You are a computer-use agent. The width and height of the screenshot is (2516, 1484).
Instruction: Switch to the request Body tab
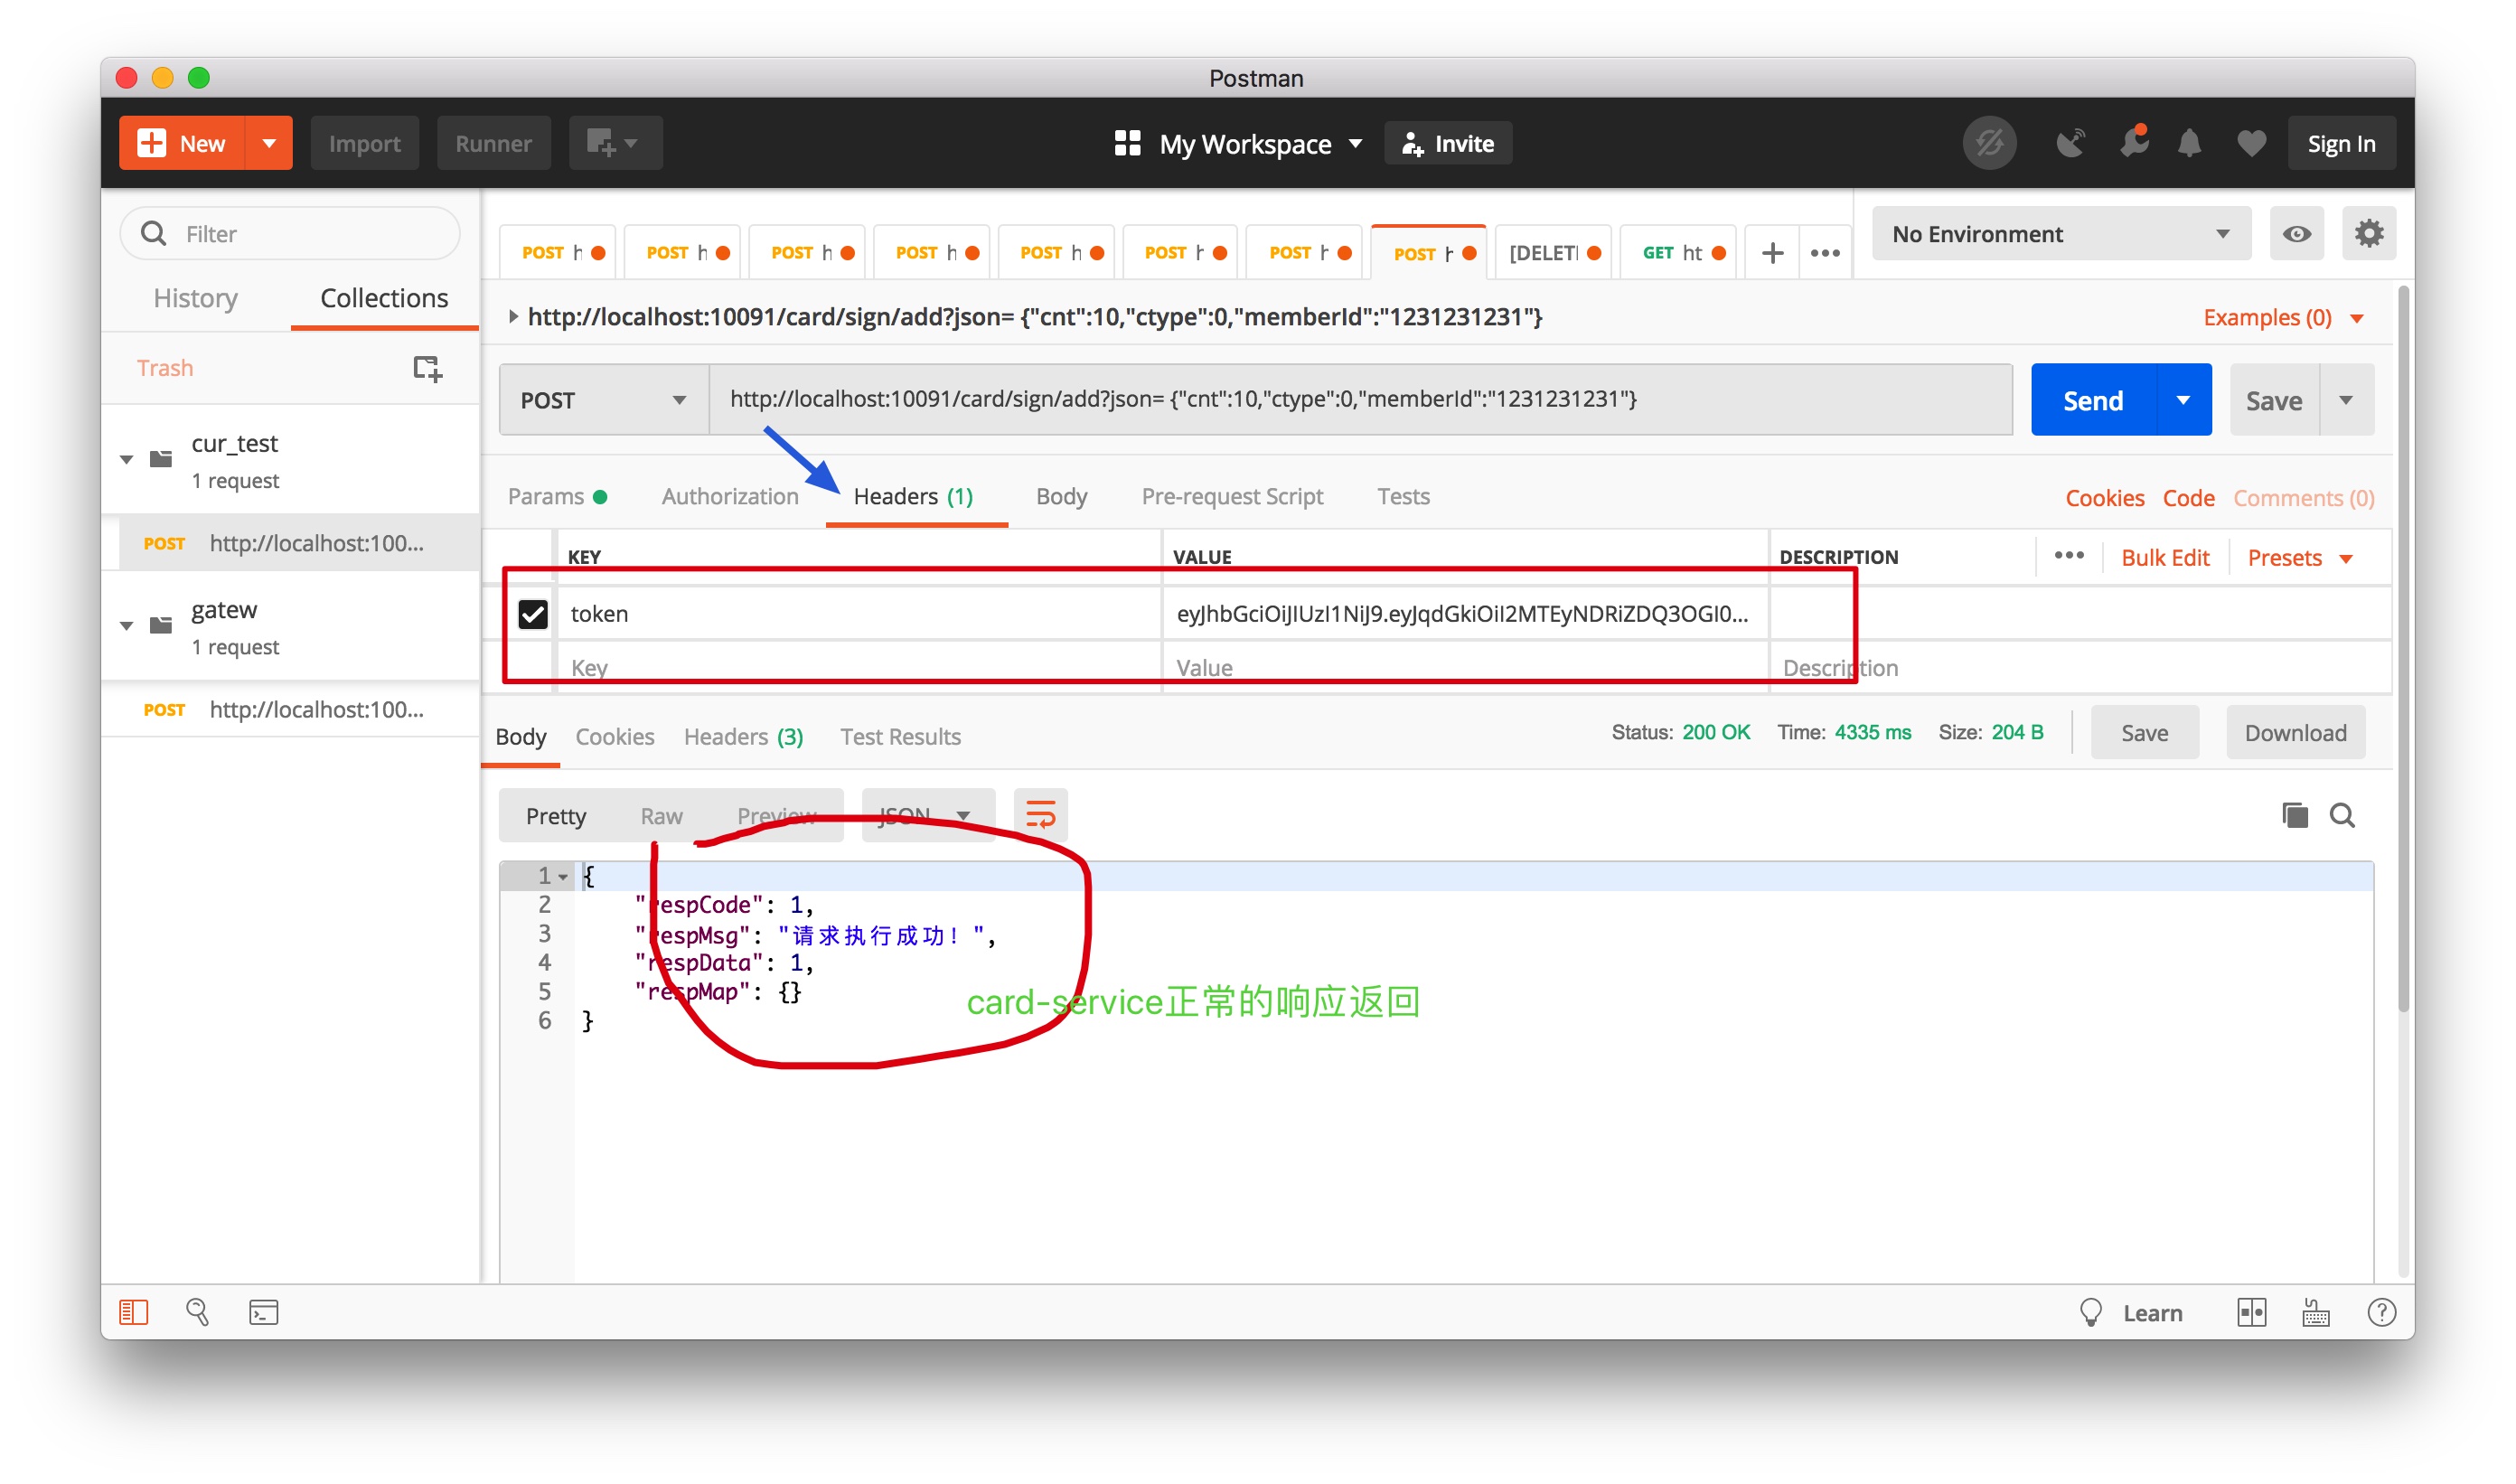[1060, 497]
